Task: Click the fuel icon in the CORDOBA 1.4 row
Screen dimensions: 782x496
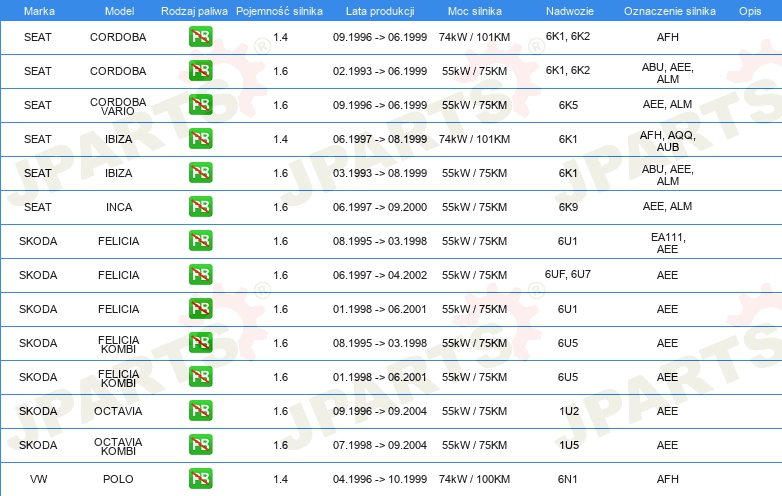Action: click(200, 37)
